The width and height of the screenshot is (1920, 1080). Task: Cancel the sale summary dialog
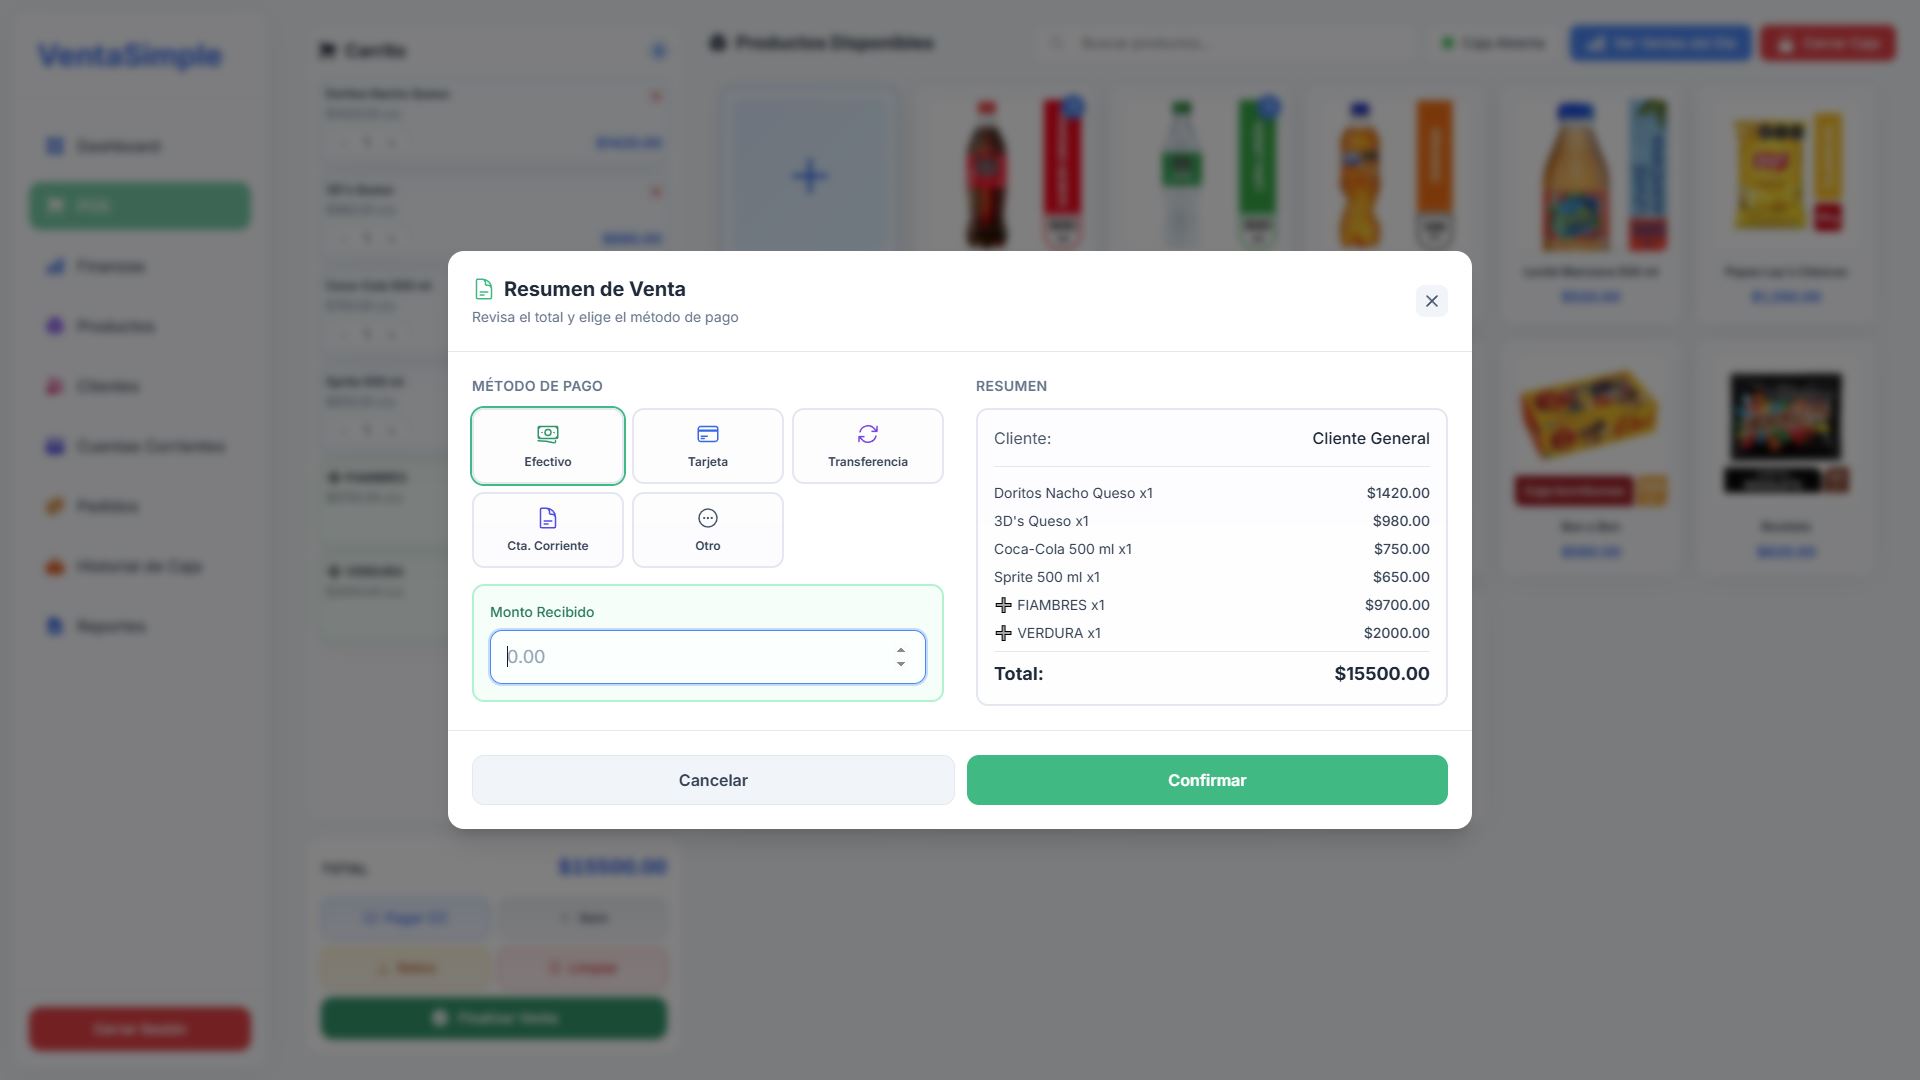[x=712, y=780]
